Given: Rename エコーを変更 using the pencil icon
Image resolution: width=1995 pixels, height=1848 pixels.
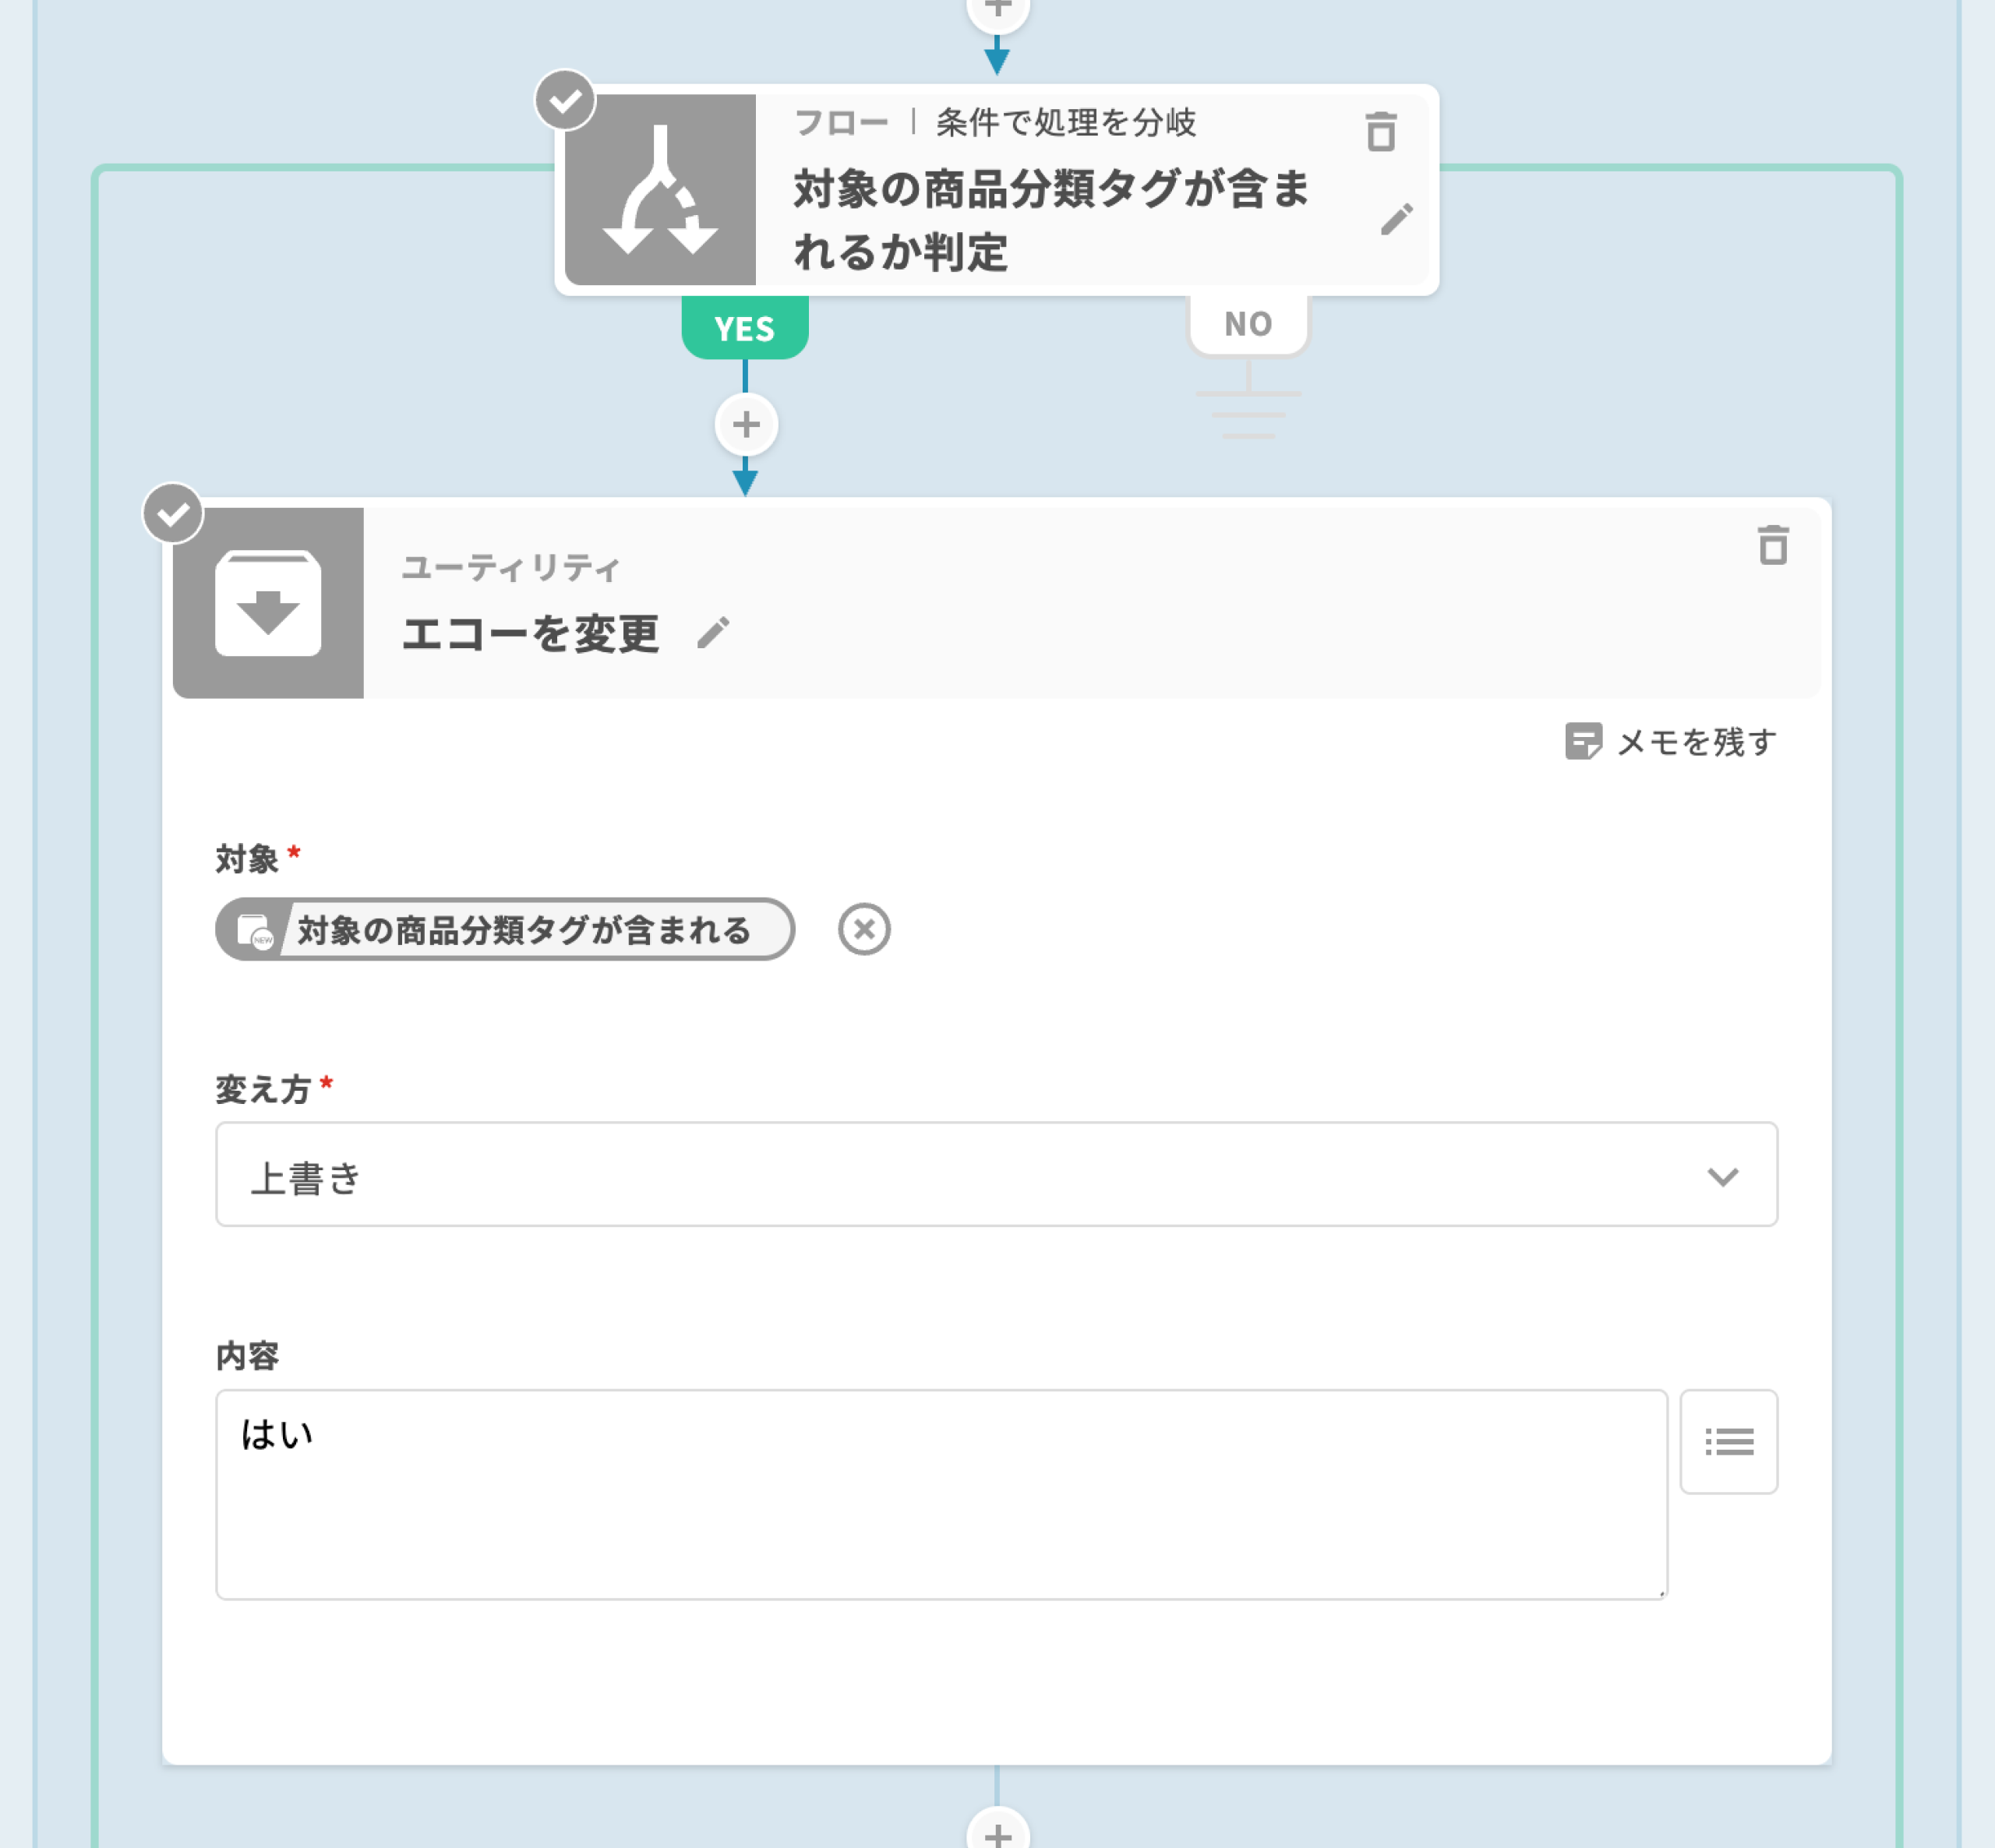Looking at the screenshot, I should coord(713,632).
